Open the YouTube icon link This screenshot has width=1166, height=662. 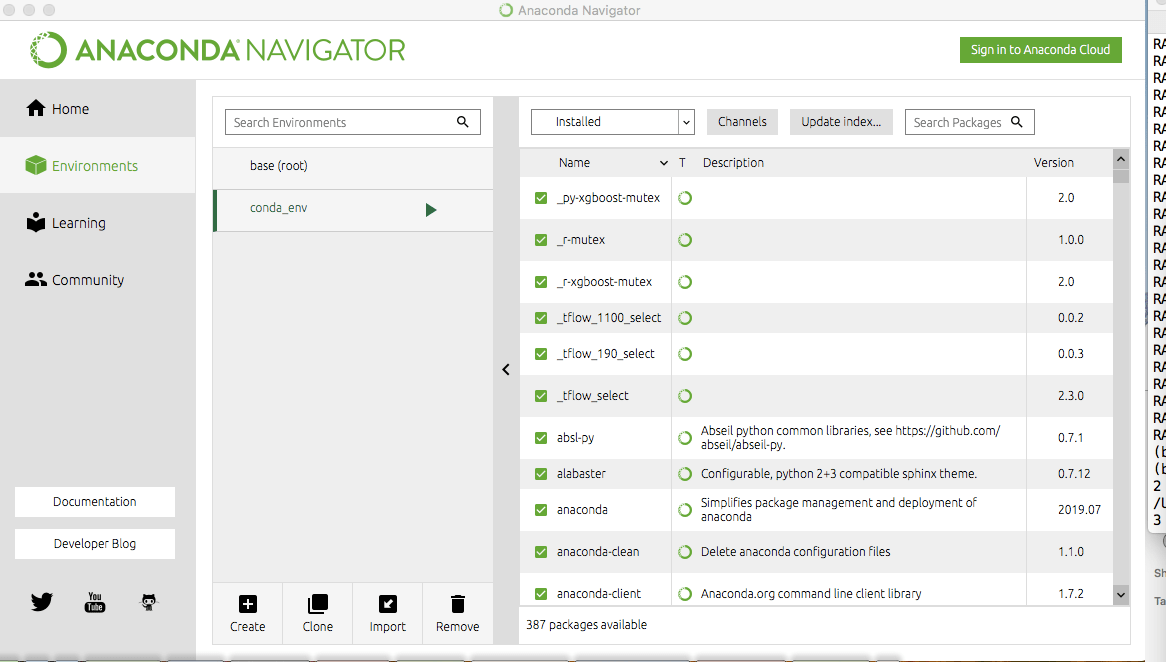click(95, 602)
